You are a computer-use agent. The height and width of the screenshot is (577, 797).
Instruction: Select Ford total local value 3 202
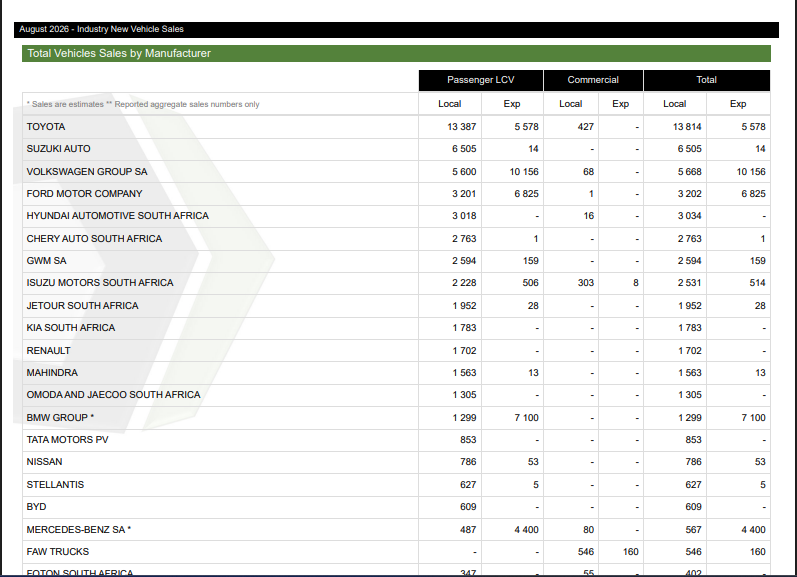coord(689,194)
